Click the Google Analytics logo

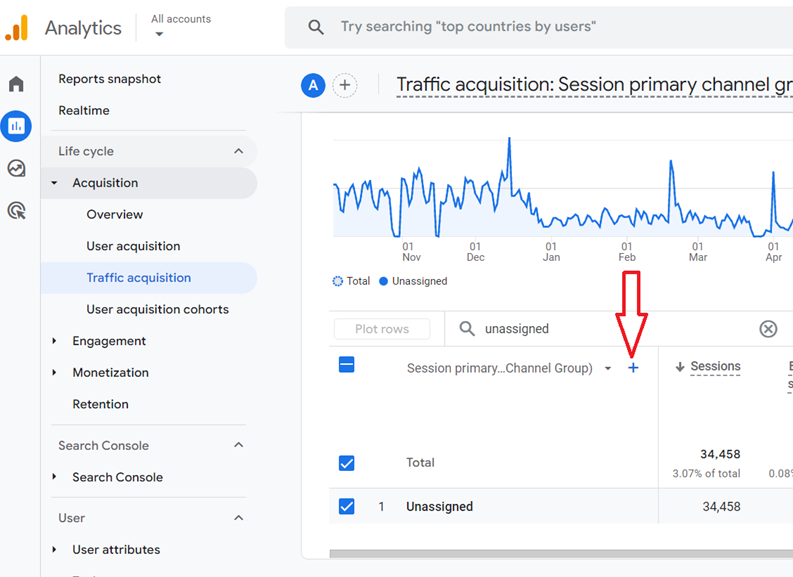(17, 28)
